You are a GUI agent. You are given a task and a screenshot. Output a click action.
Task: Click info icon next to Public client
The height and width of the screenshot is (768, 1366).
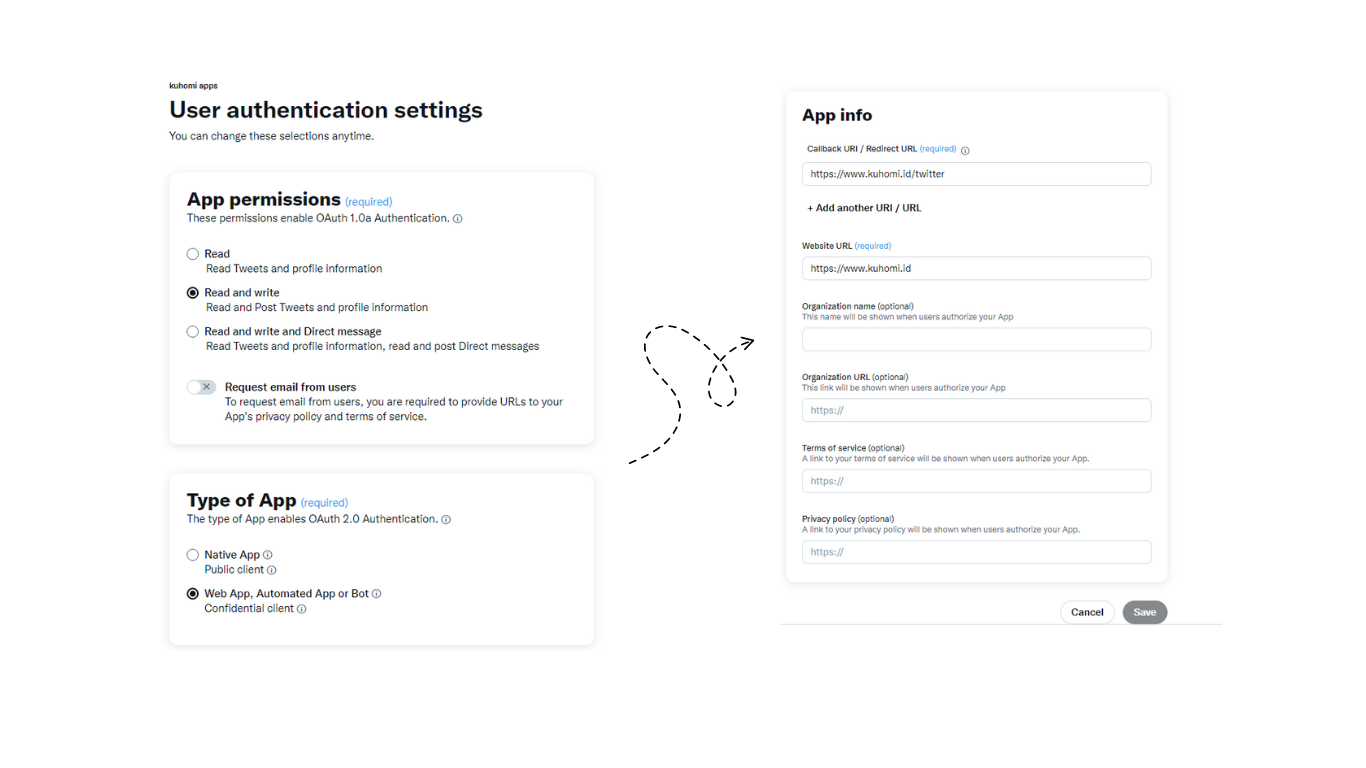[x=272, y=570]
